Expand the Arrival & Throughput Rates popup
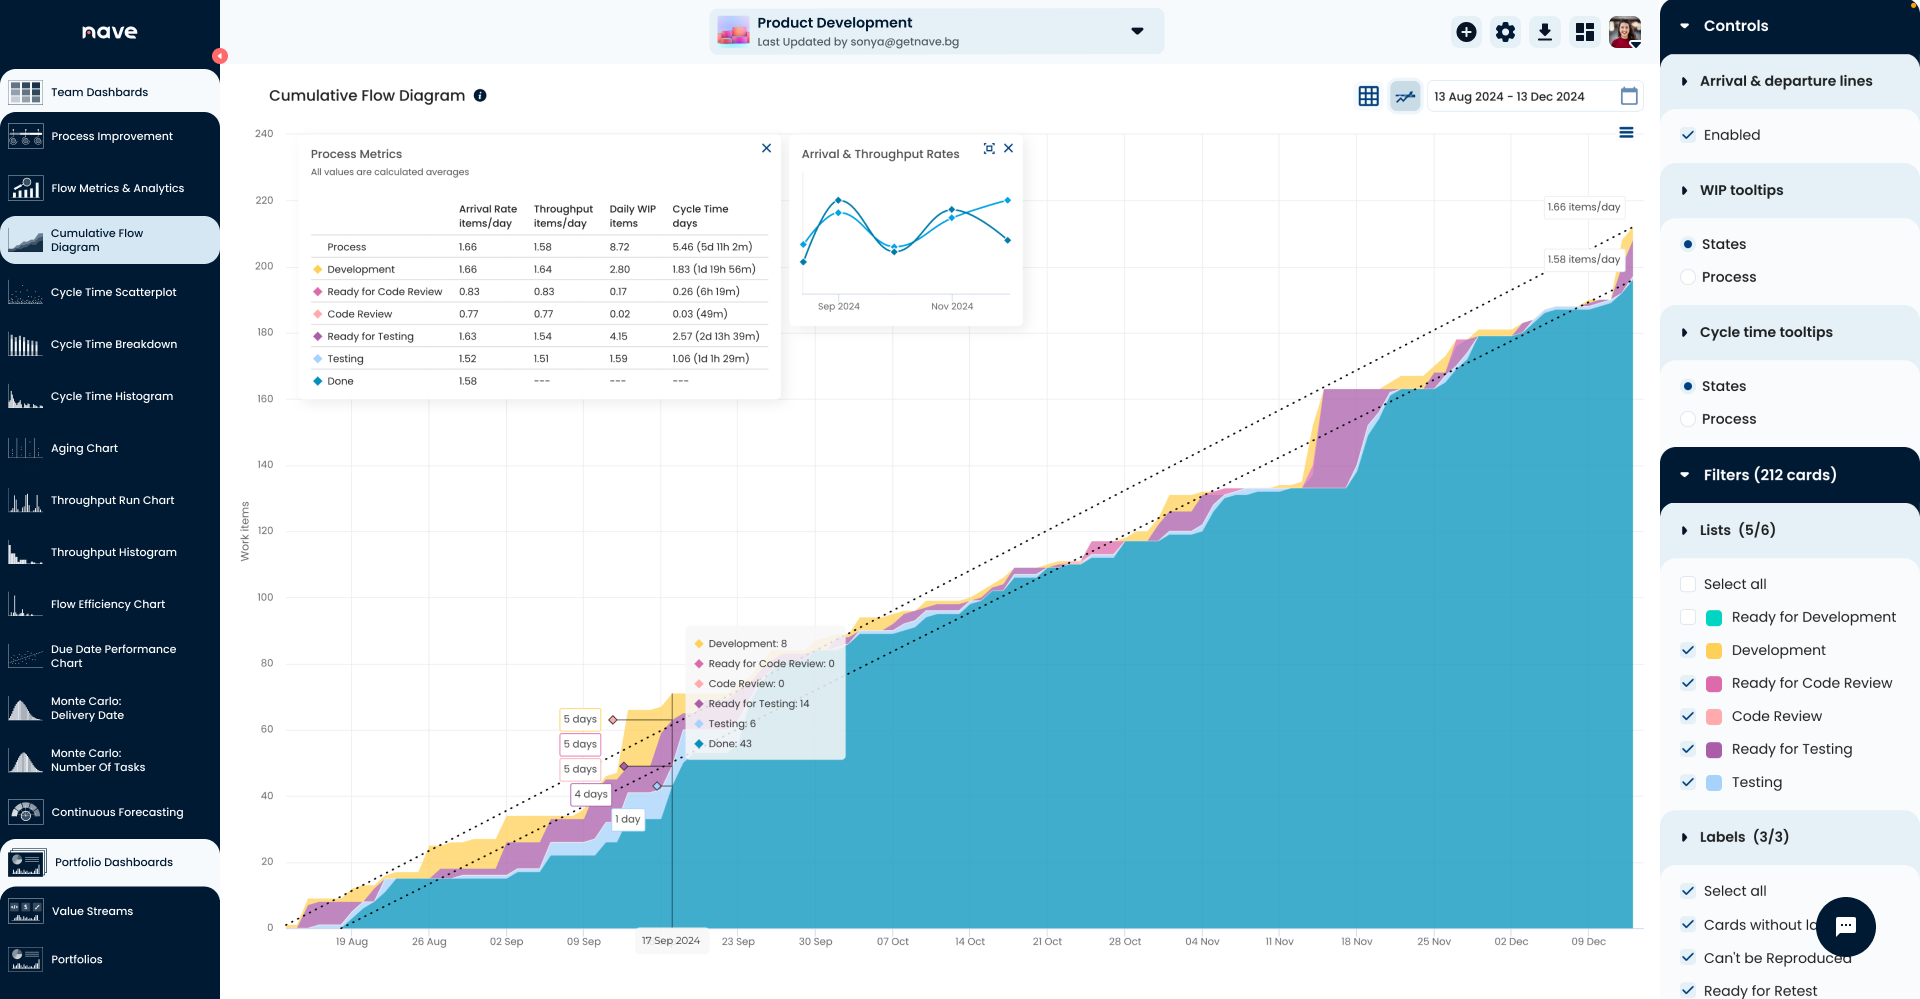1920x999 pixels. click(x=989, y=148)
